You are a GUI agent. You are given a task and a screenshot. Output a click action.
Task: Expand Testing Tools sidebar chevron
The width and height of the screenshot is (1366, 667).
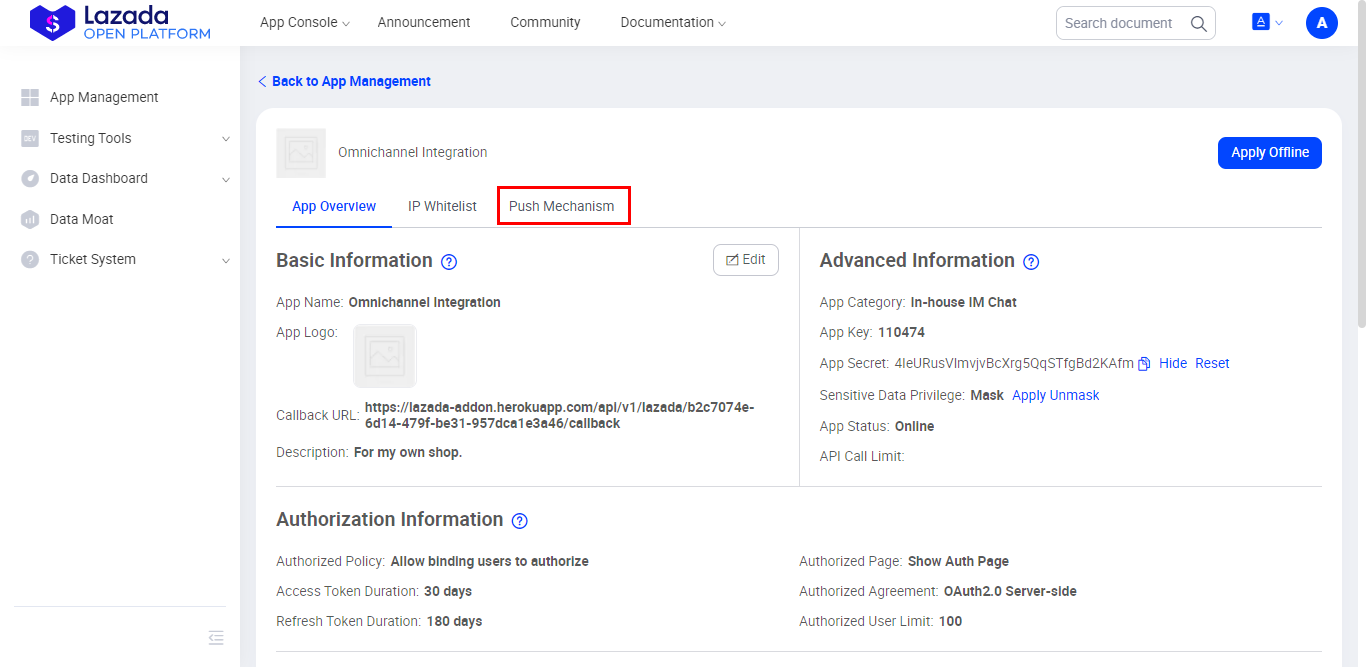[x=225, y=139]
